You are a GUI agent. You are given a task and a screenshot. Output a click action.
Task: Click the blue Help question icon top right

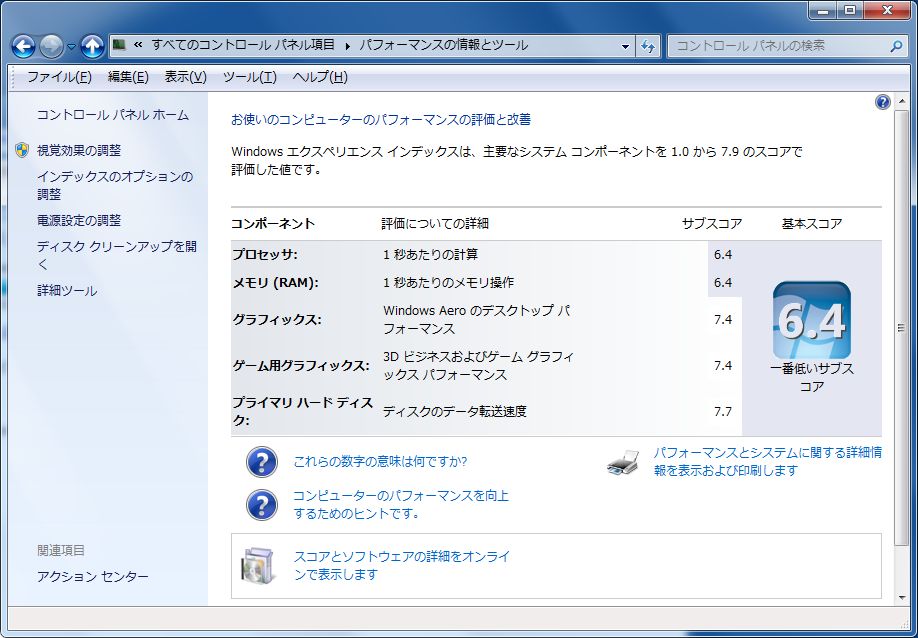(x=882, y=102)
